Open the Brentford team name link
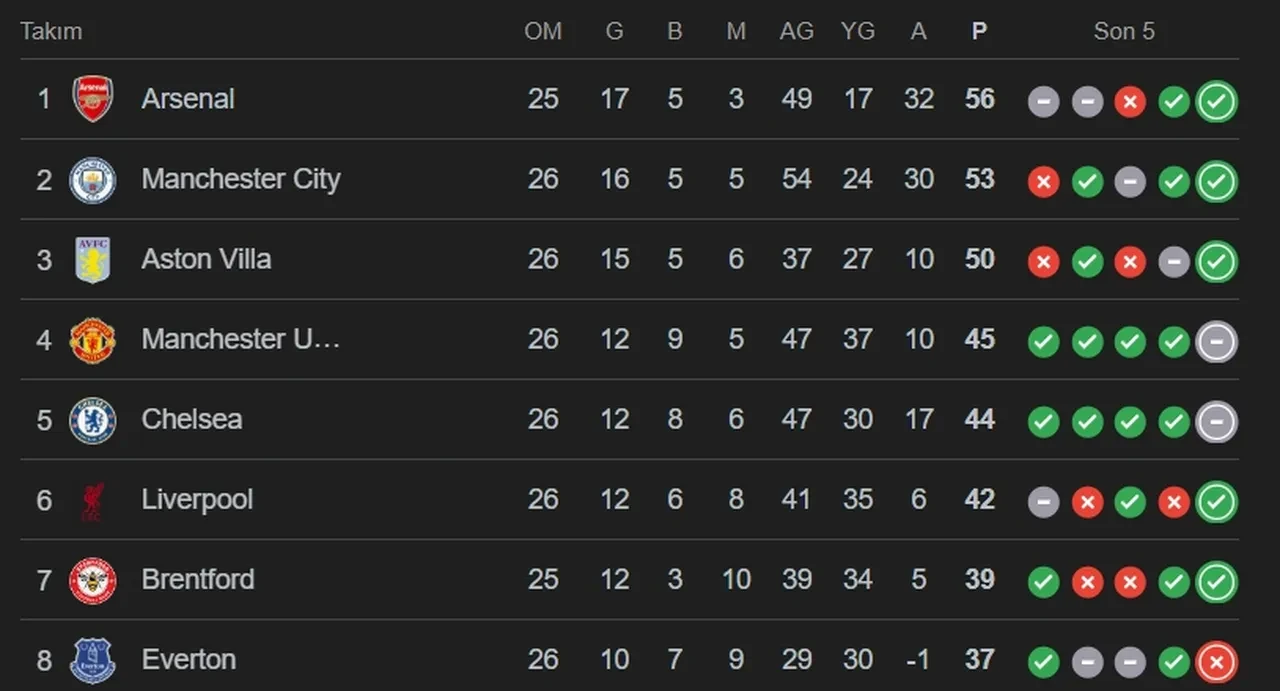The image size is (1280, 691). point(198,579)
